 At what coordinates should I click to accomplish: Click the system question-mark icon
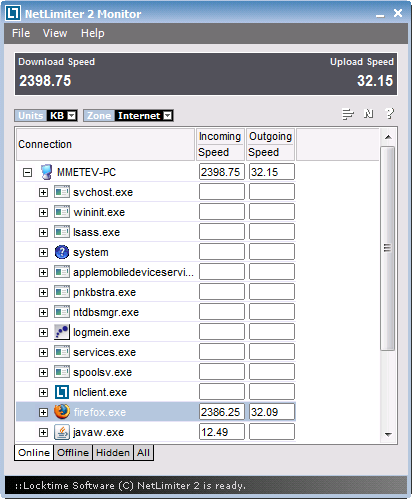(62, 252)
